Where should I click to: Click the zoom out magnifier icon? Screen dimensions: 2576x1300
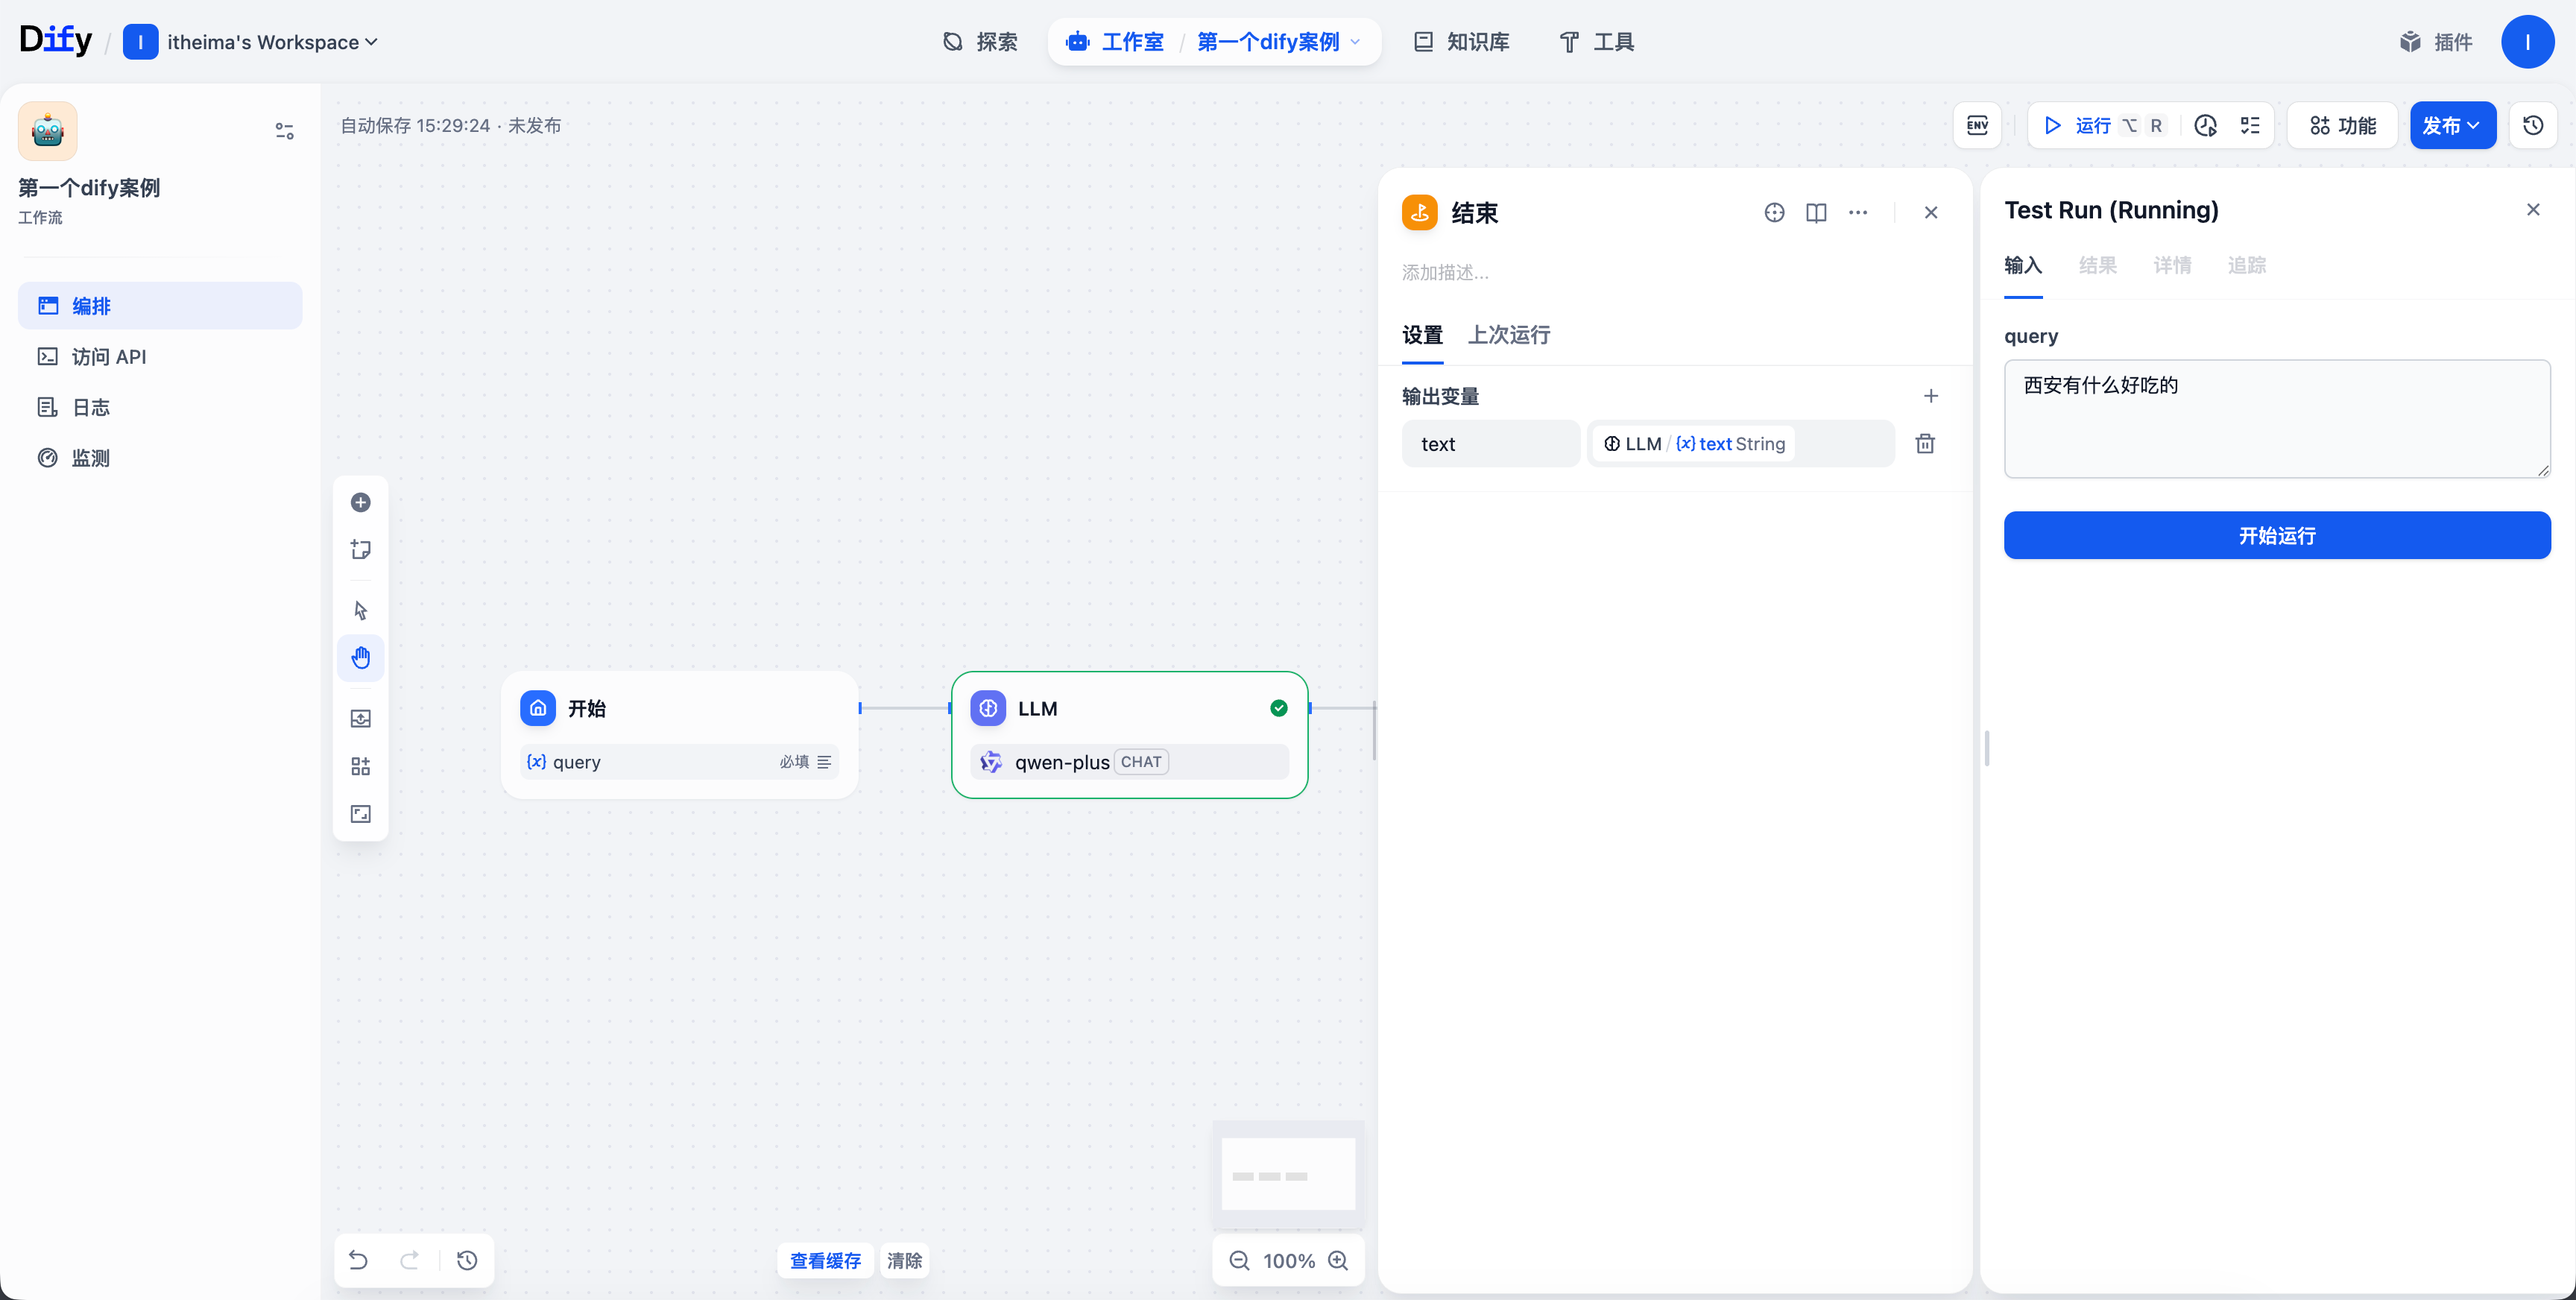(x=1239, y=1260)
